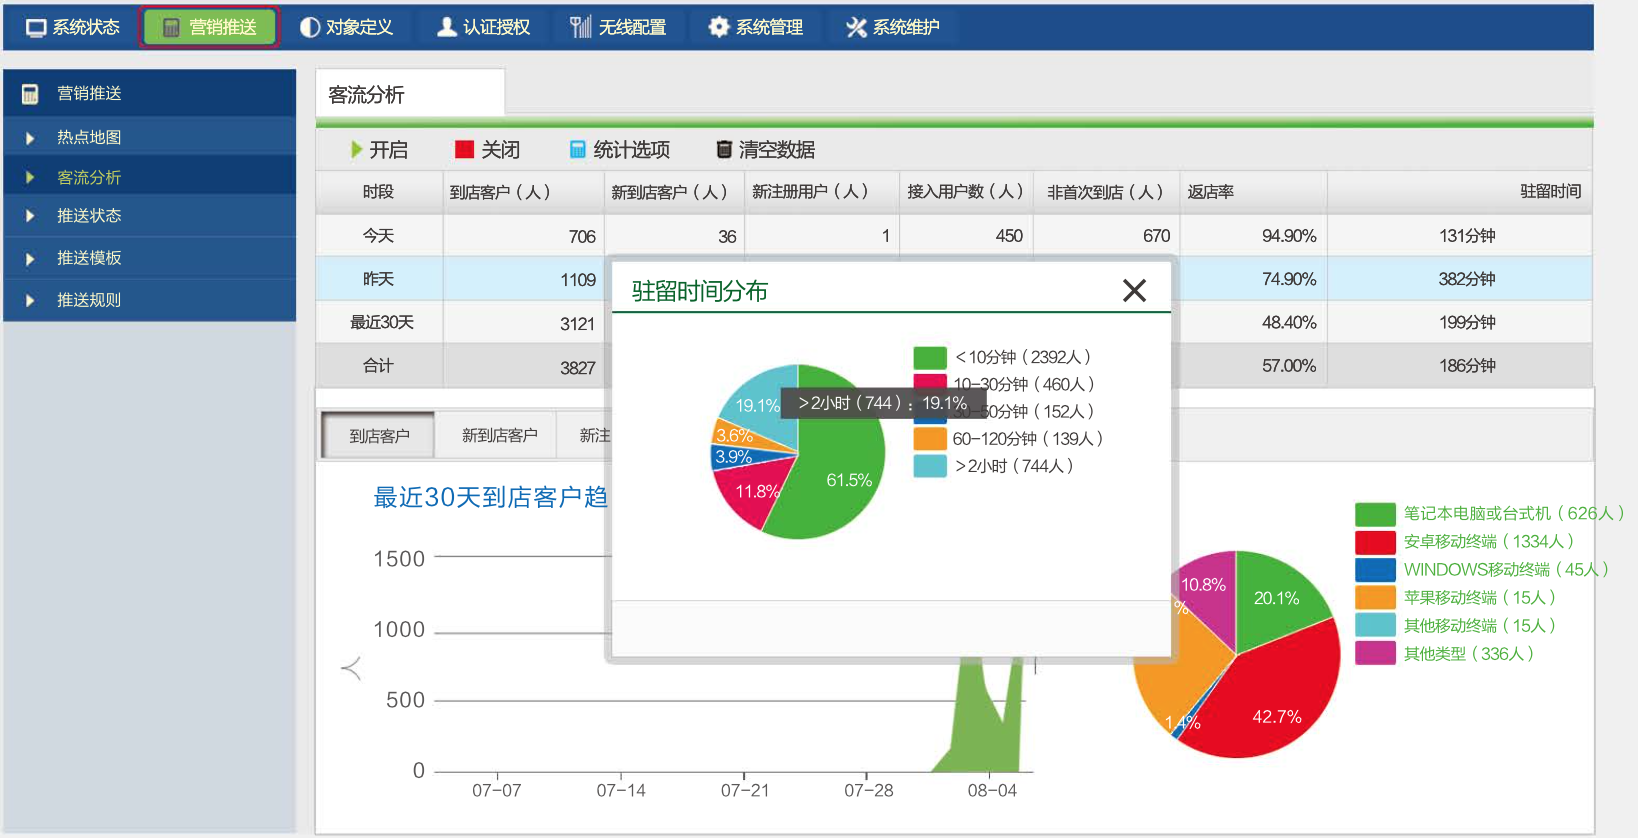The width and height of the screenshot is (1638, 838).
Task: Switch to the 到店客户 chart tab
Action: (379, 436)
